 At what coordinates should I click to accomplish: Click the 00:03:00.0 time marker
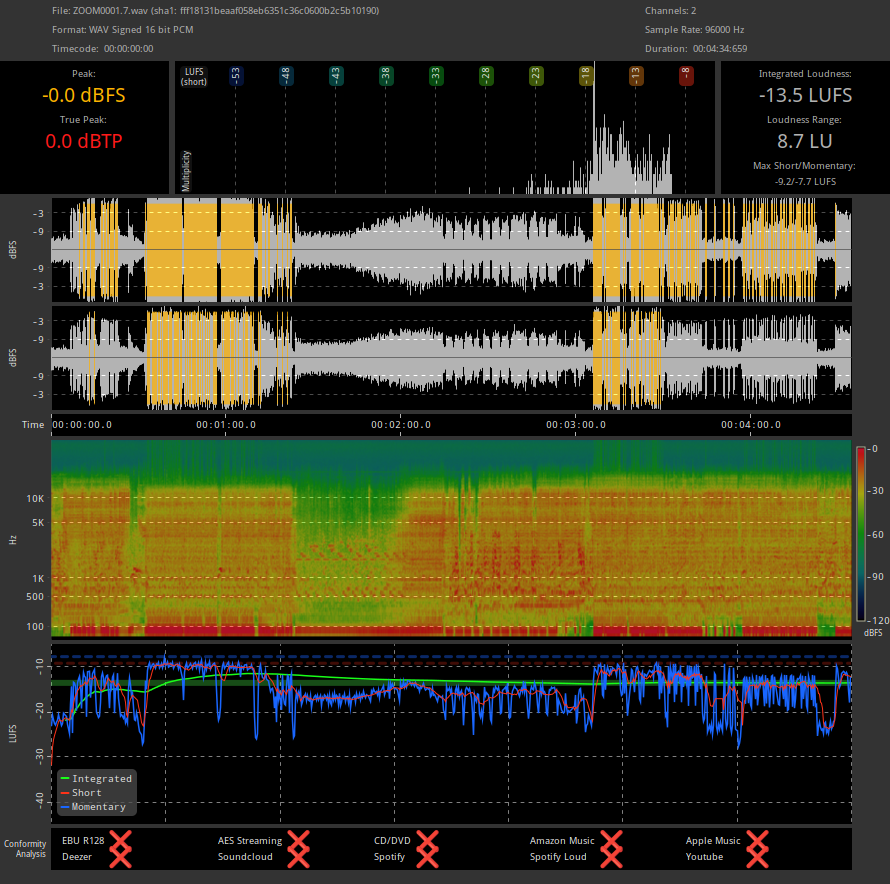click(575, 424)
